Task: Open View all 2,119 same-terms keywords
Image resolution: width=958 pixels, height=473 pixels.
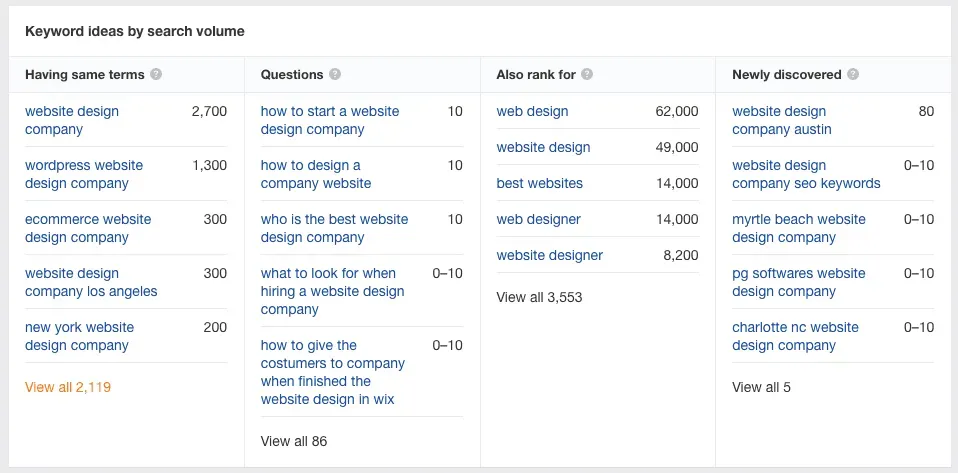Action: click(67, 387)
